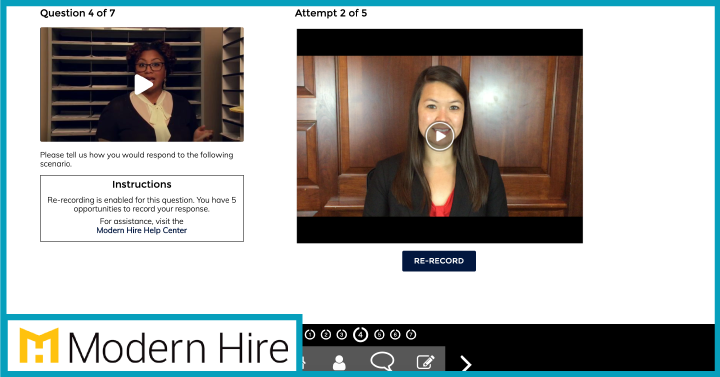
Task: Click the partially hidden leftmost toolbar icon
Action: (304, 362)
